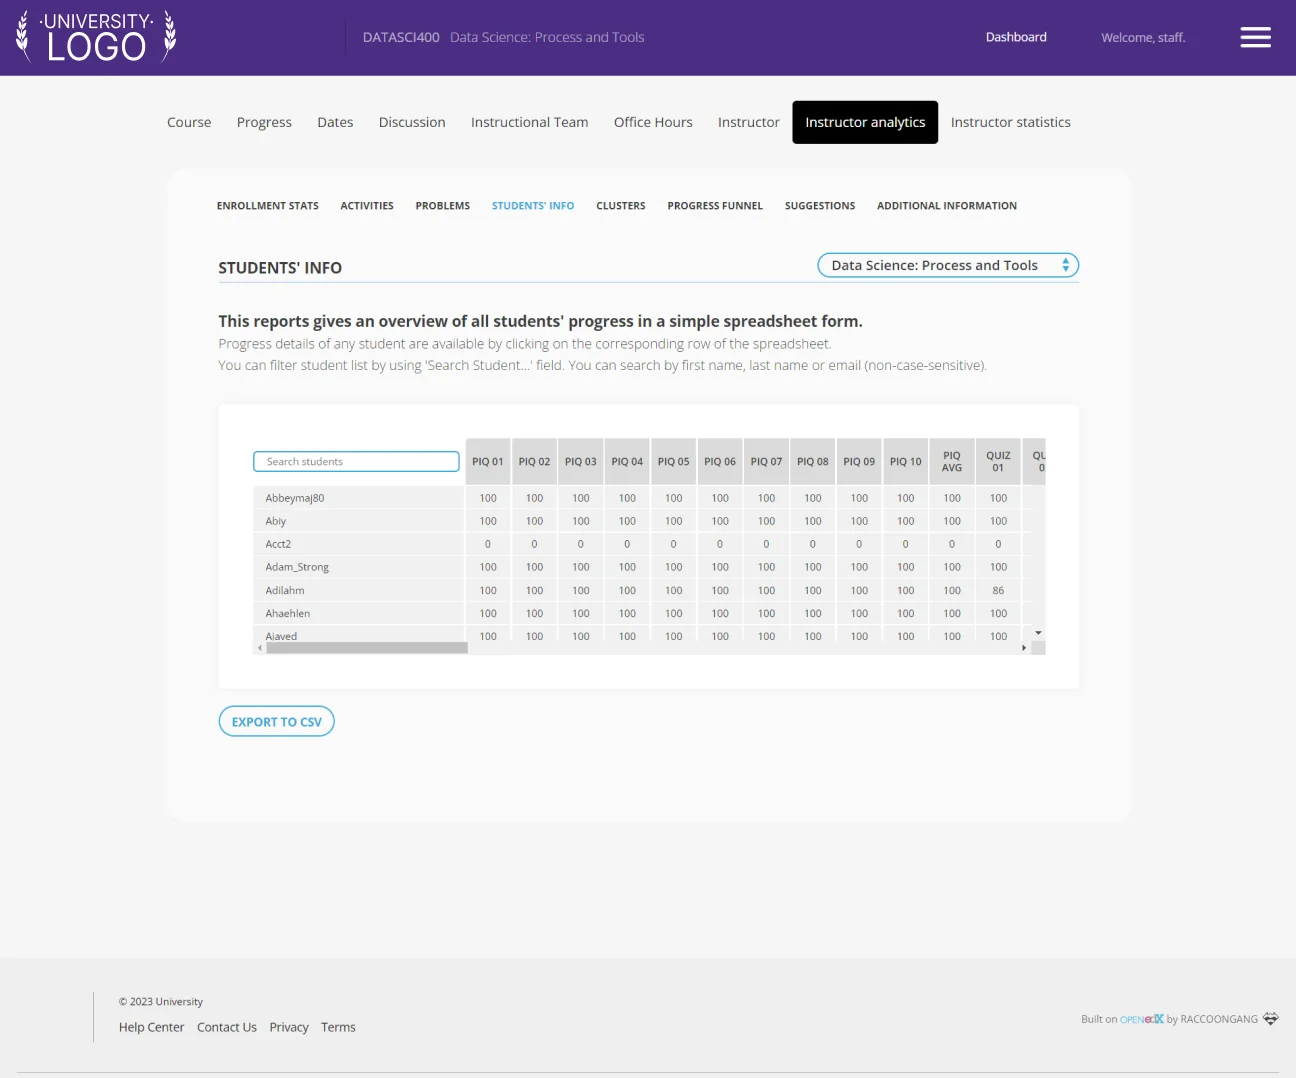Image resolution: width=1296 pixels, height=1078 pixels.
Task: Switch to the Dates tab
Action: click(335, 122)
